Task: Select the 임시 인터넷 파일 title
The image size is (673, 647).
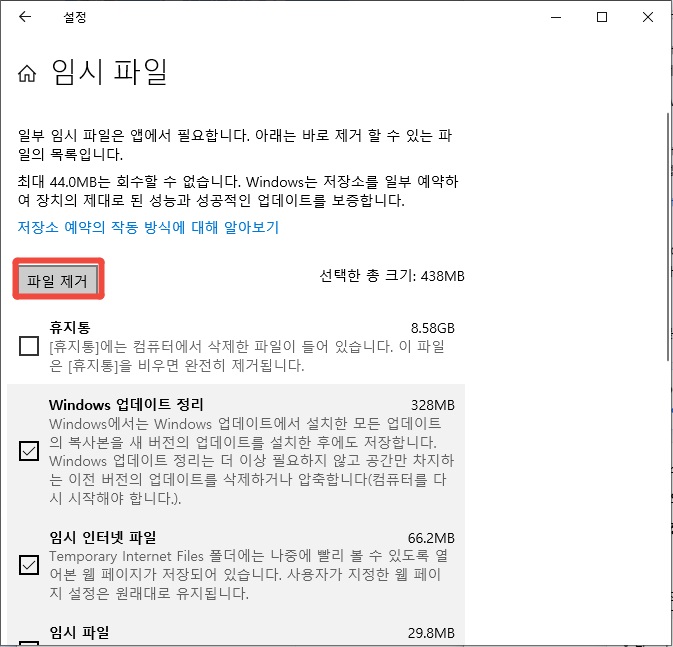Action: 103,537
